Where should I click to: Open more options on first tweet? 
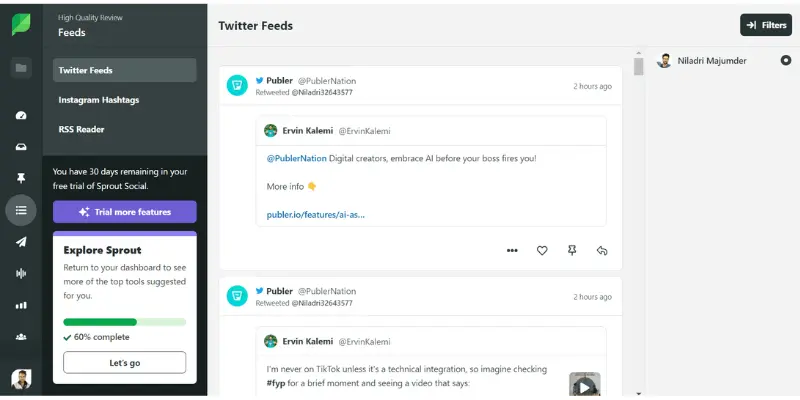(x=512, y=251)
